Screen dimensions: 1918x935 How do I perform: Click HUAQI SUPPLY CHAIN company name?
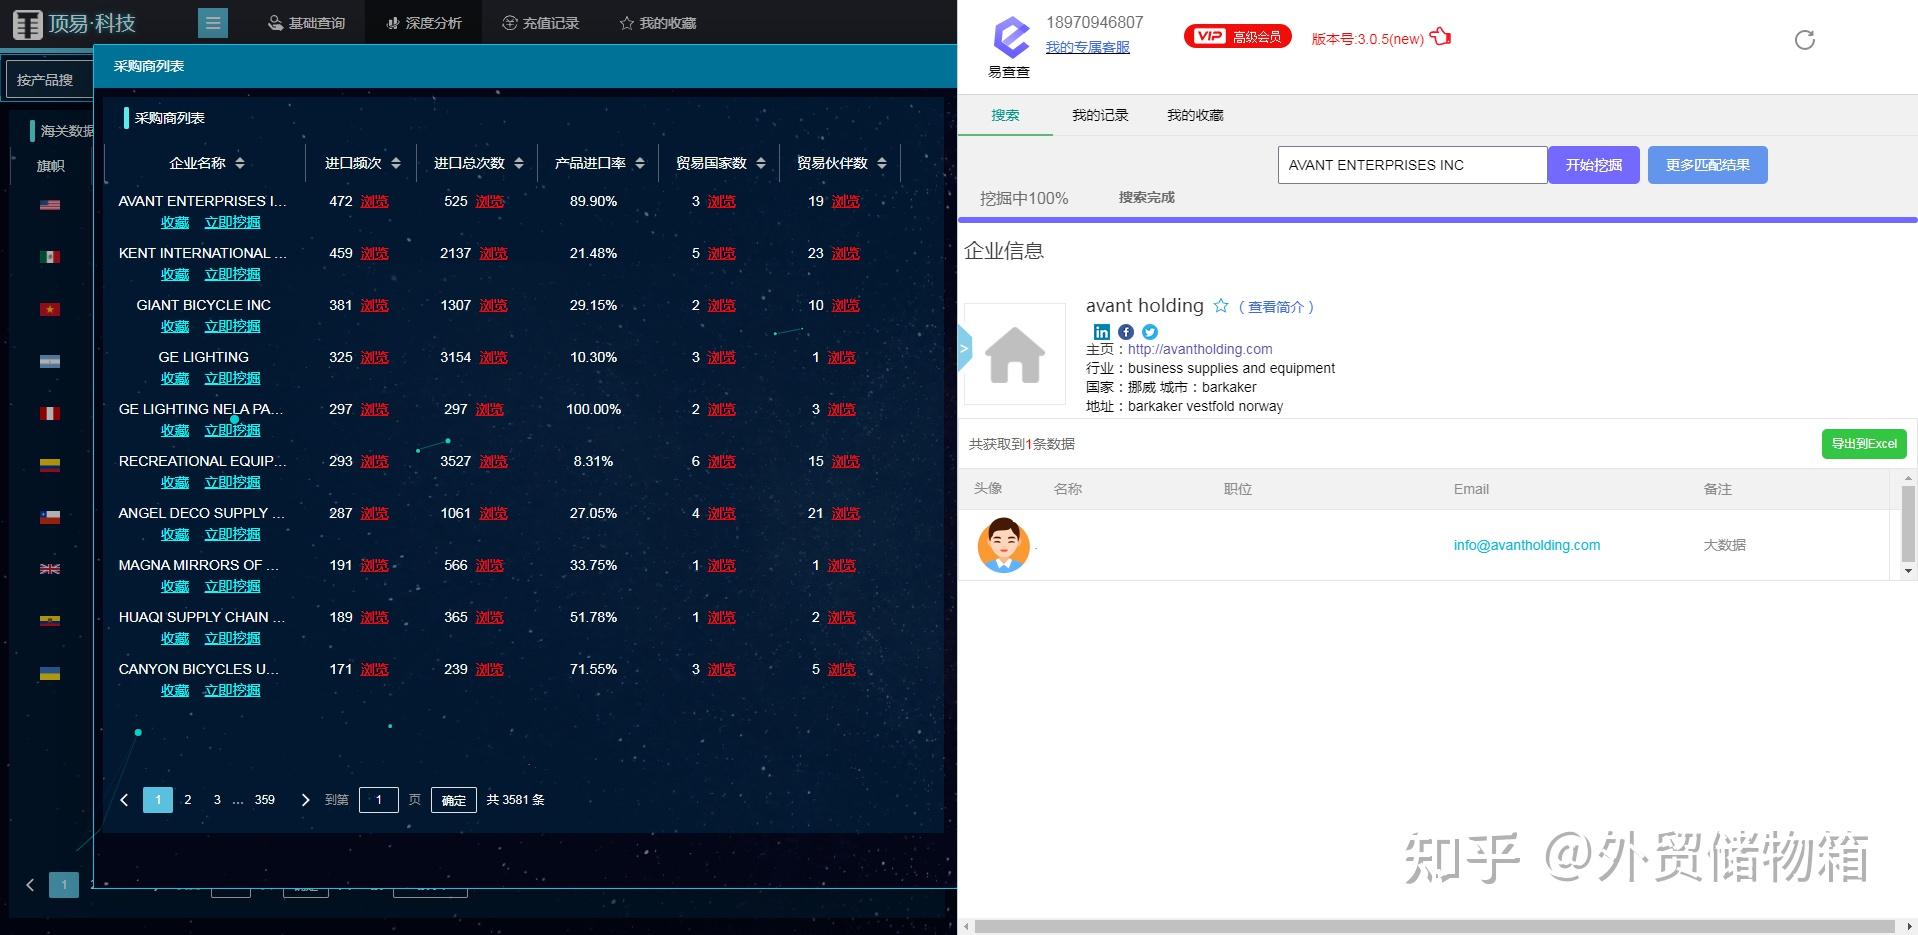pyautogui.click(x=201, y=617)
